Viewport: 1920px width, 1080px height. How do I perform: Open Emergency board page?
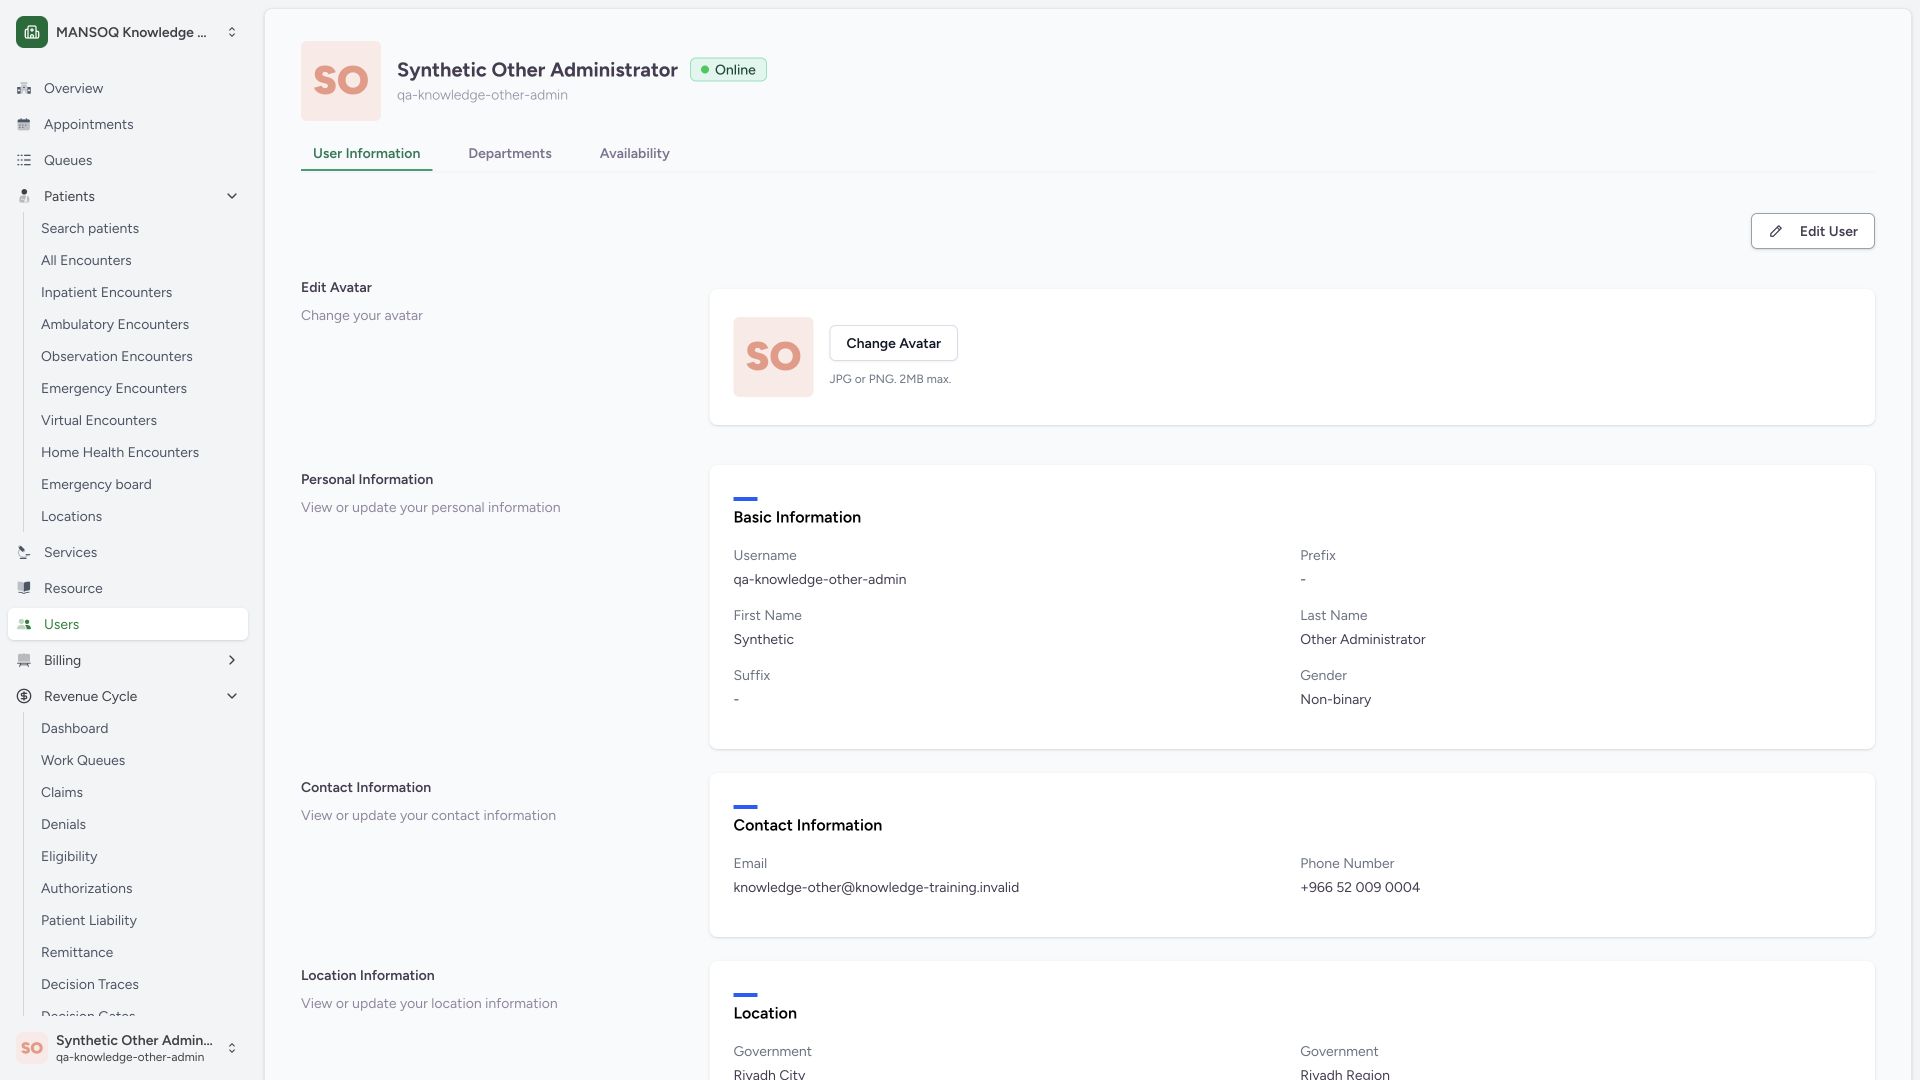(96, 484)
